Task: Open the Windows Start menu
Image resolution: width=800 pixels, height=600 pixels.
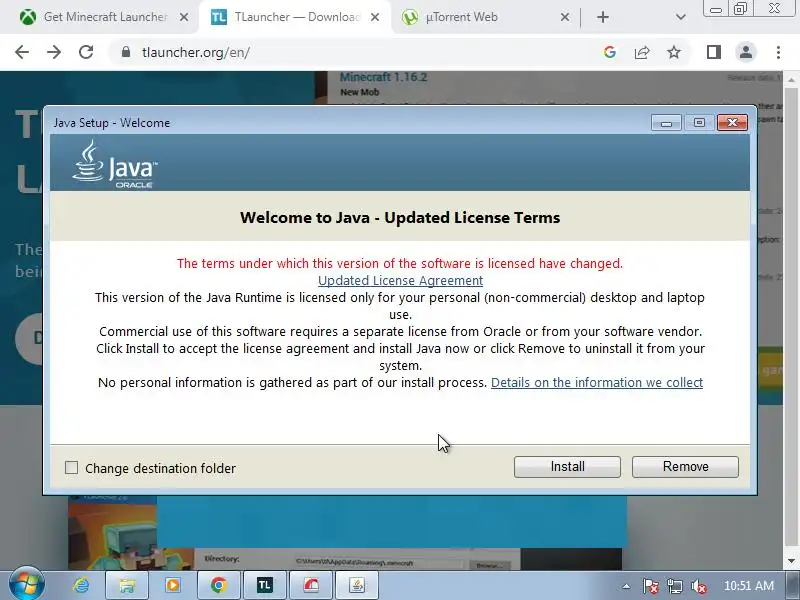Action: click(x=27, y=584)
